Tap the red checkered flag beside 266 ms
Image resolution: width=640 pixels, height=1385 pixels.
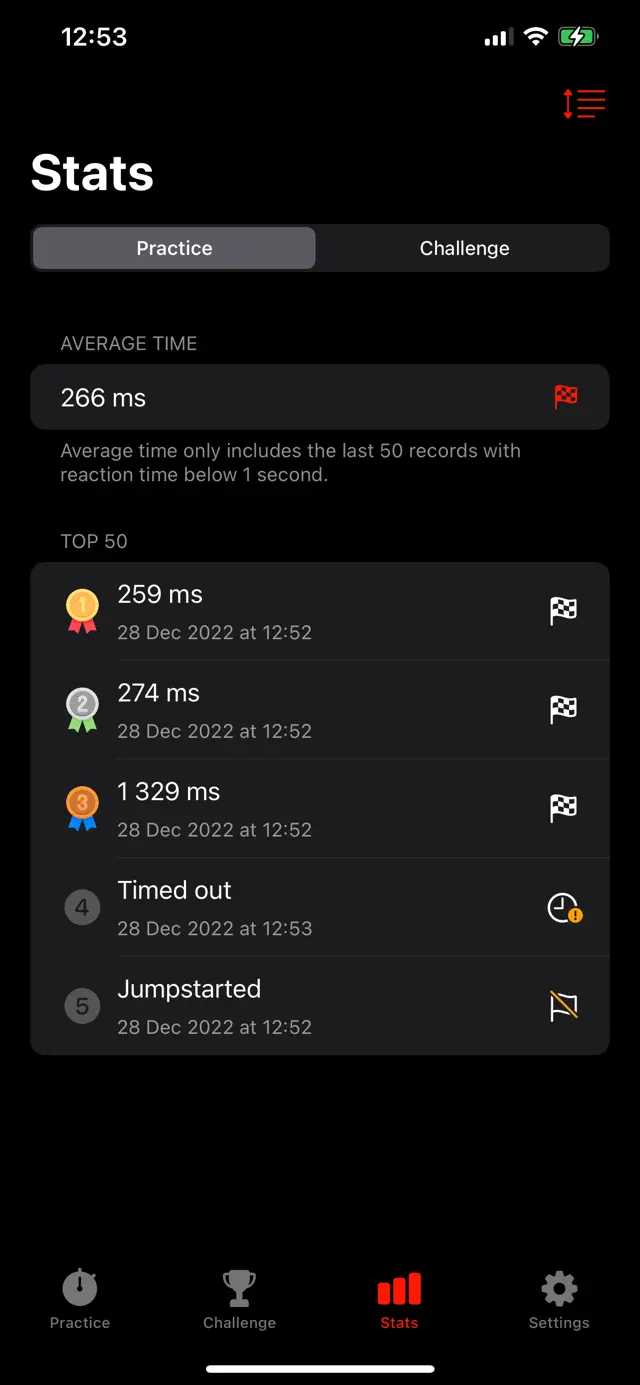point(567,396)
